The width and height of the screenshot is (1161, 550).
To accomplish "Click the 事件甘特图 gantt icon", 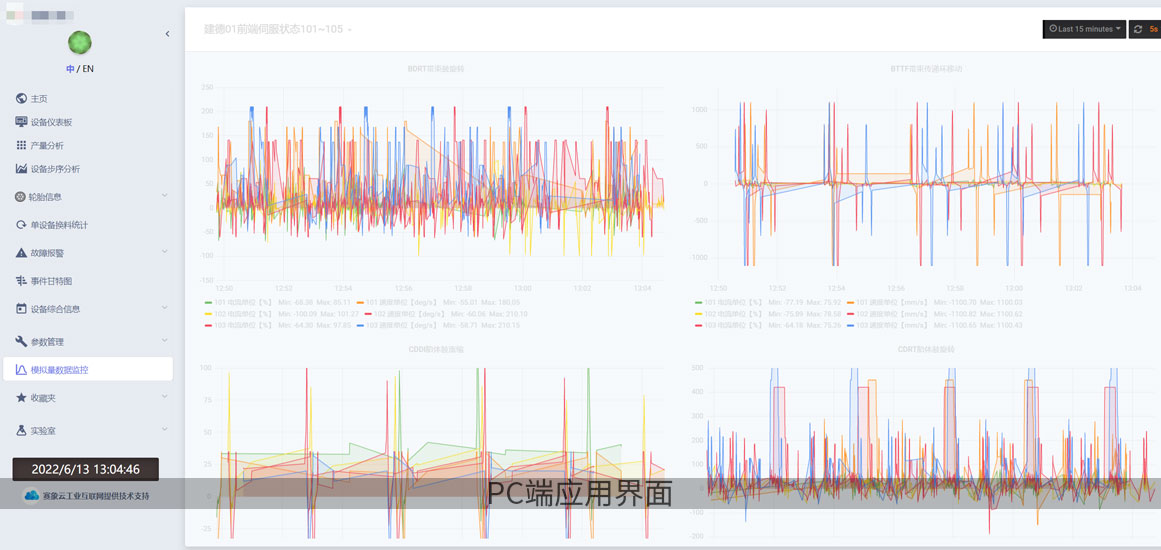I will tap(21, 281).
